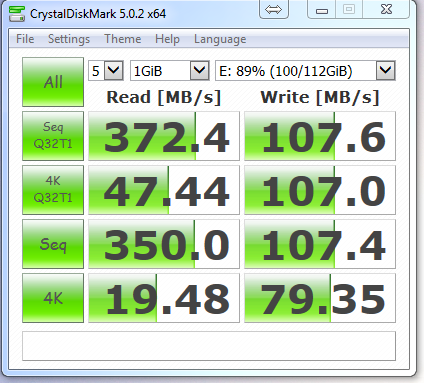Click the 4K read result 19.48
The width and height of the screenshot is (424, 383).
pyautogui.click(x=164, y=298)
